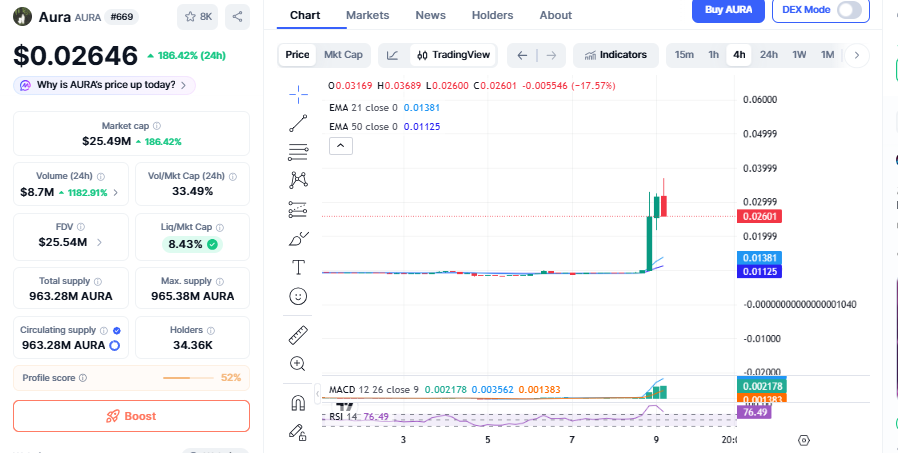Redo the chart action
The height and width of the screenshot is (453, 898).
[551, 56]
